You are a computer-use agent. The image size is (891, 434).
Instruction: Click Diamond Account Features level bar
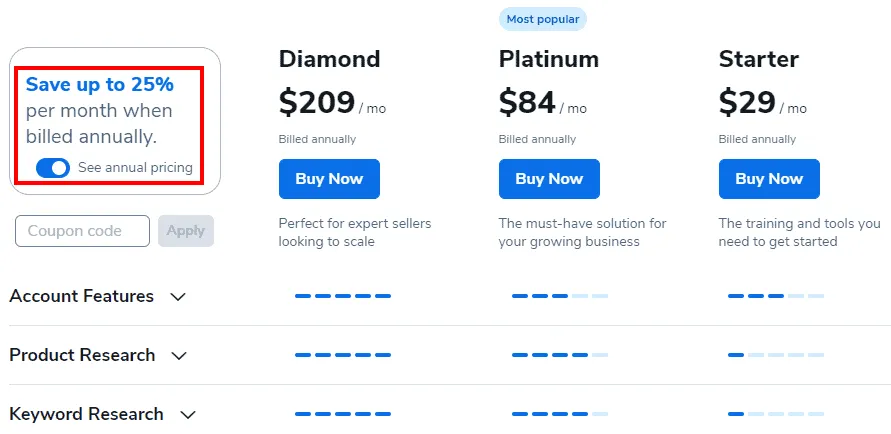[343, 296]
